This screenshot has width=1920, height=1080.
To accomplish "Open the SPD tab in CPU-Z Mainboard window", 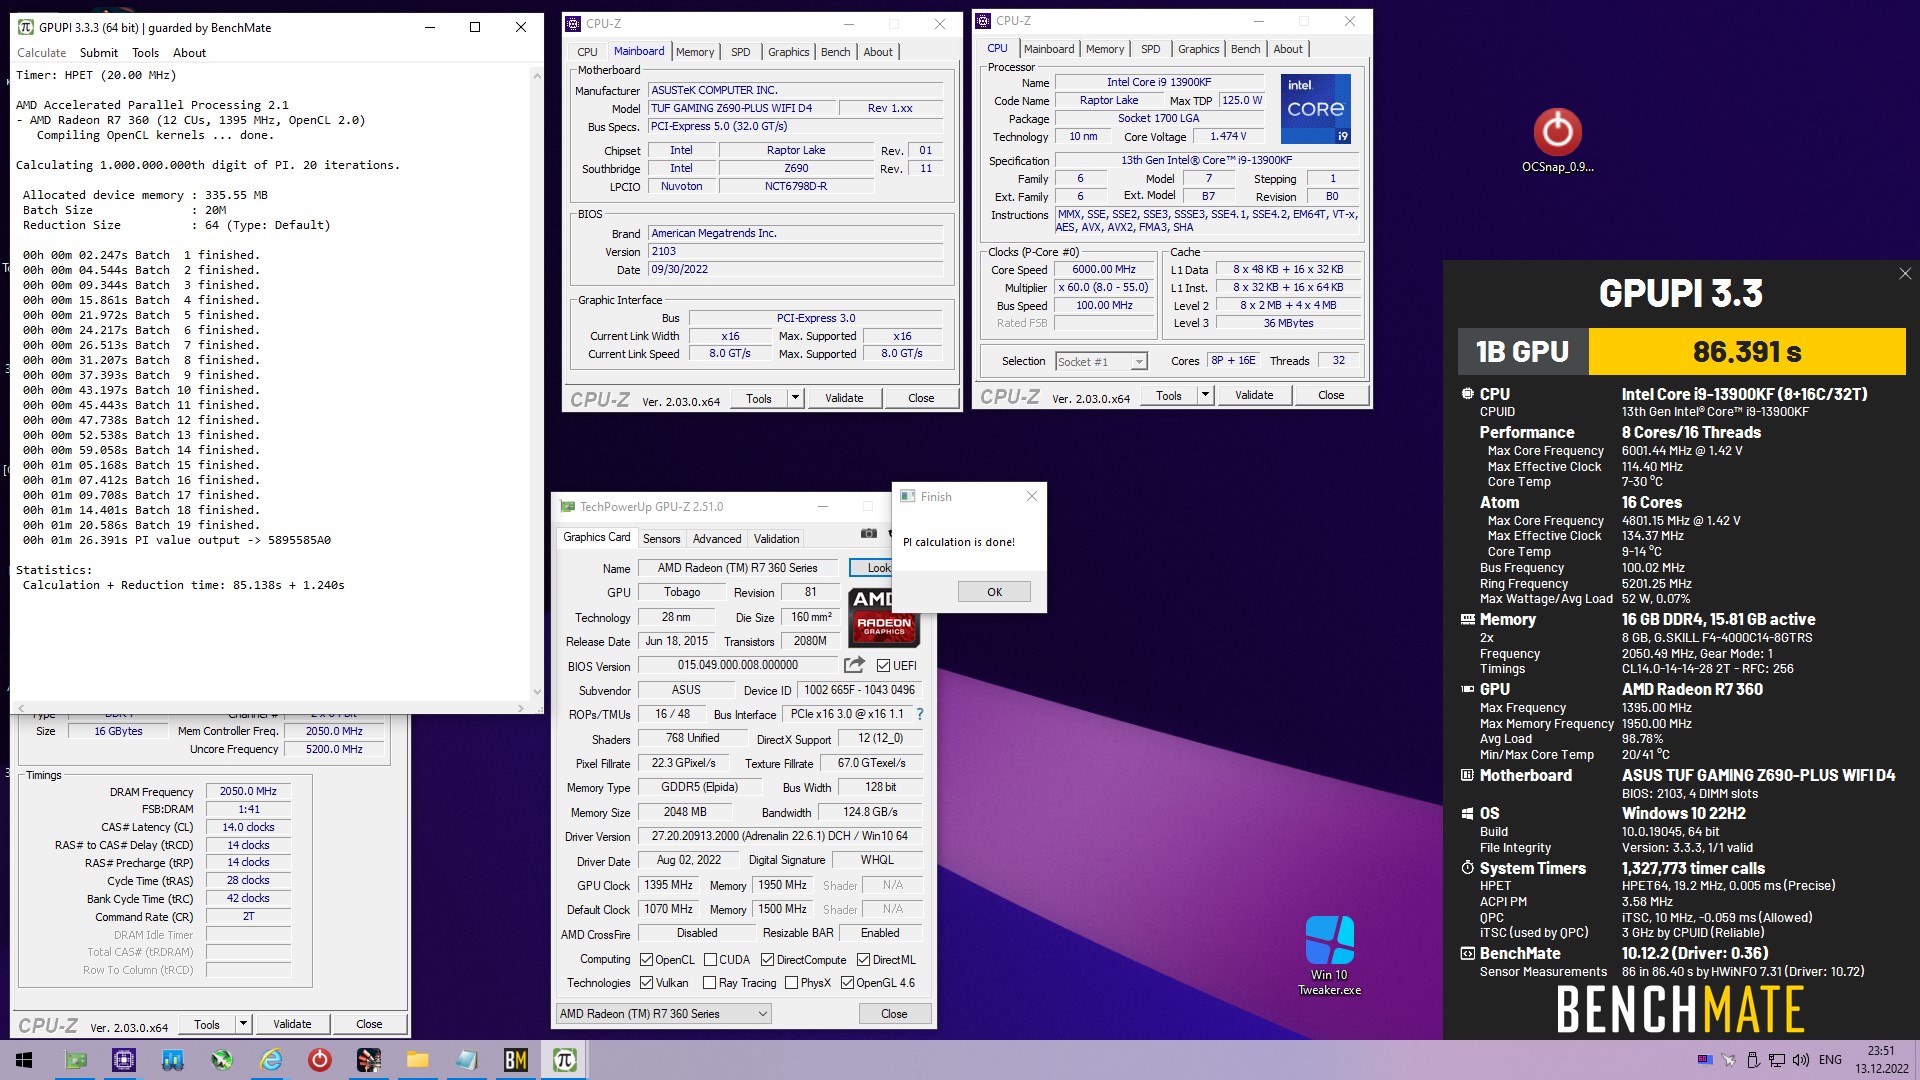I will [740, 52].
